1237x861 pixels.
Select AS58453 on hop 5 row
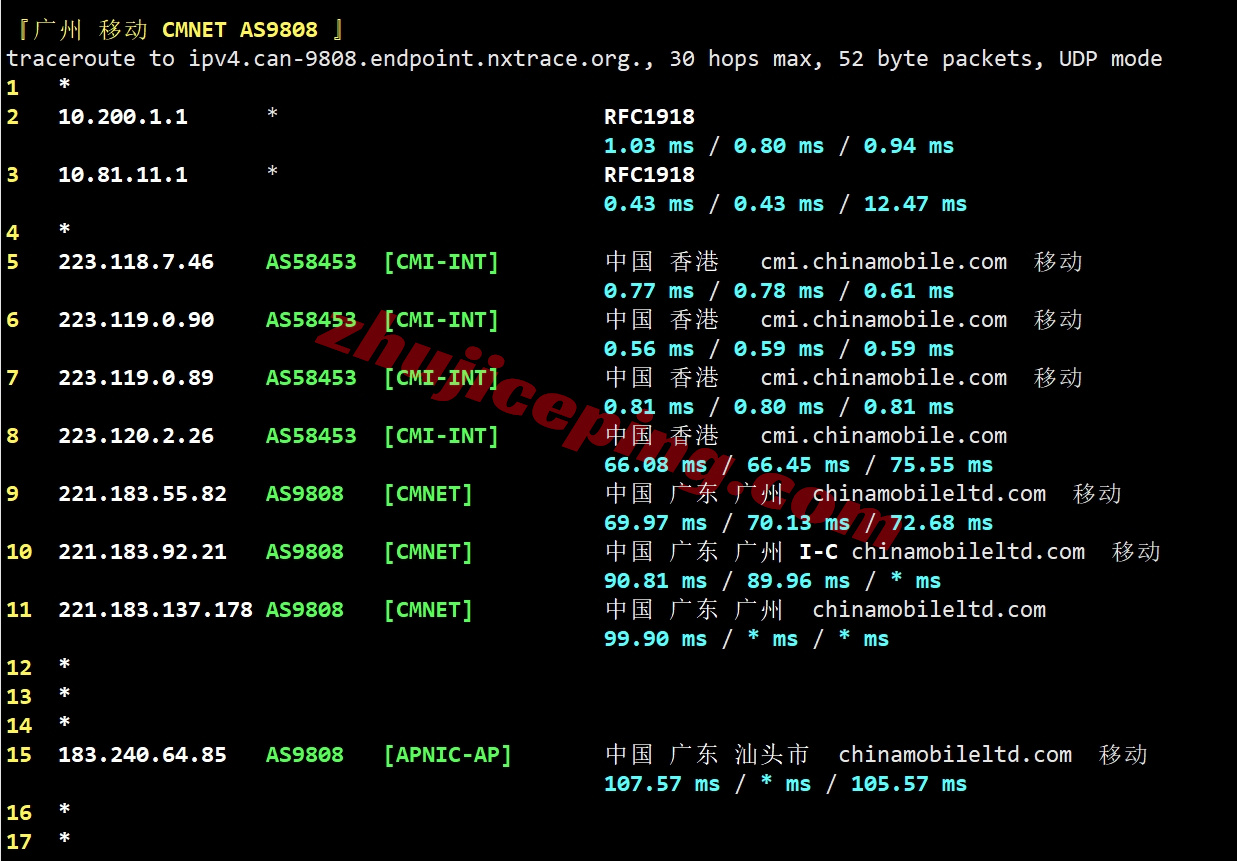(x=311, y=262)
